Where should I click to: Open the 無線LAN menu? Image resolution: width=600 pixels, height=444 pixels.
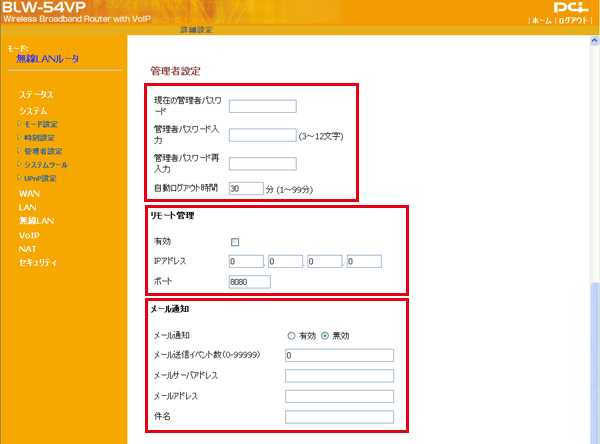(x=36, y=221)
